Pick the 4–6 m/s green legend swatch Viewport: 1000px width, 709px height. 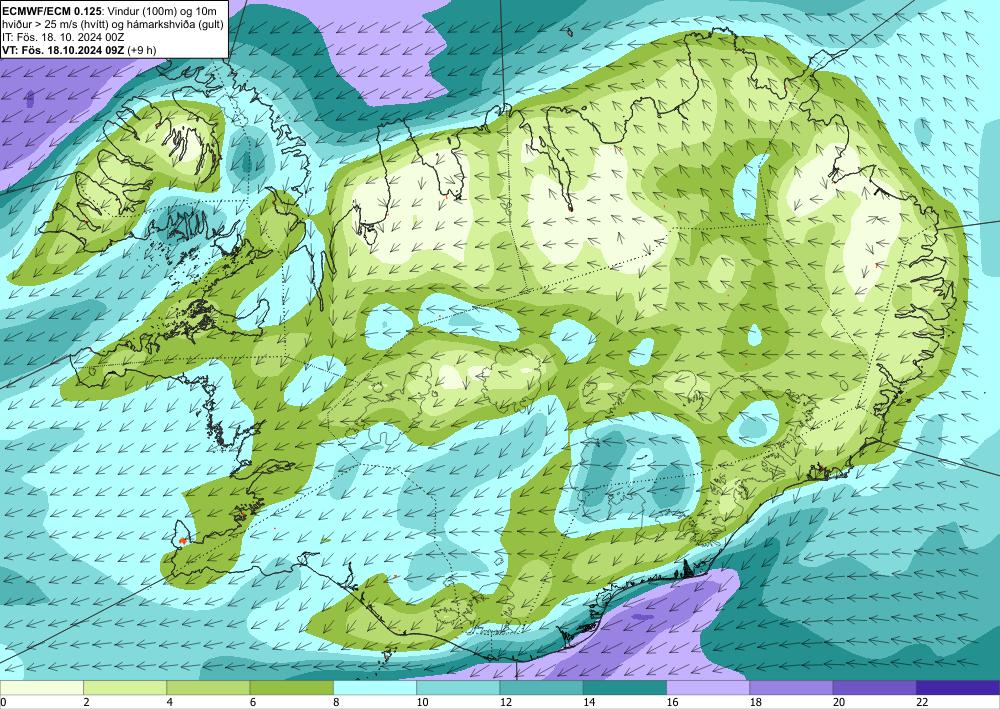coord(208,687)
